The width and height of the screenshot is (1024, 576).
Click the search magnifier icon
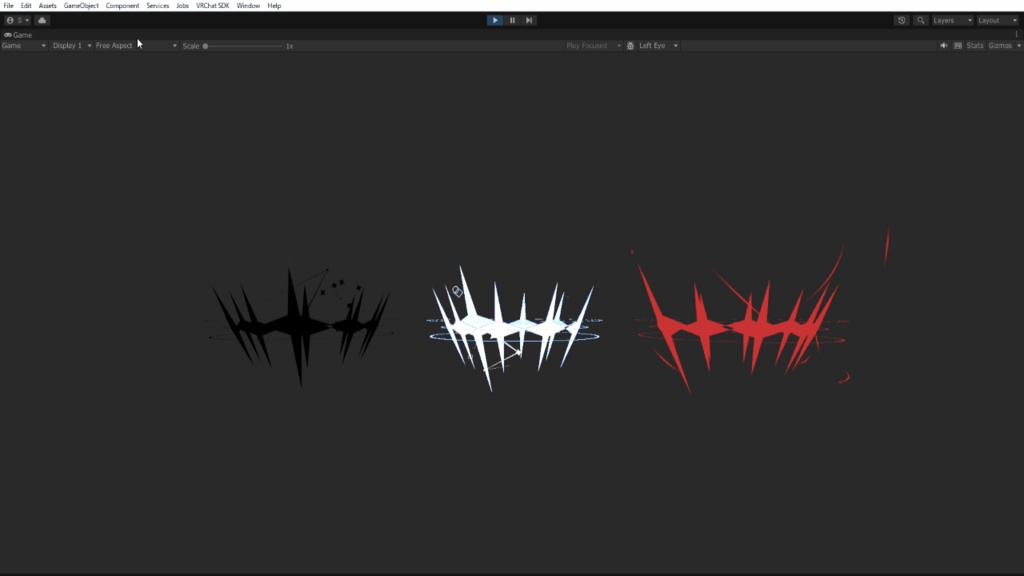point(921,20)
